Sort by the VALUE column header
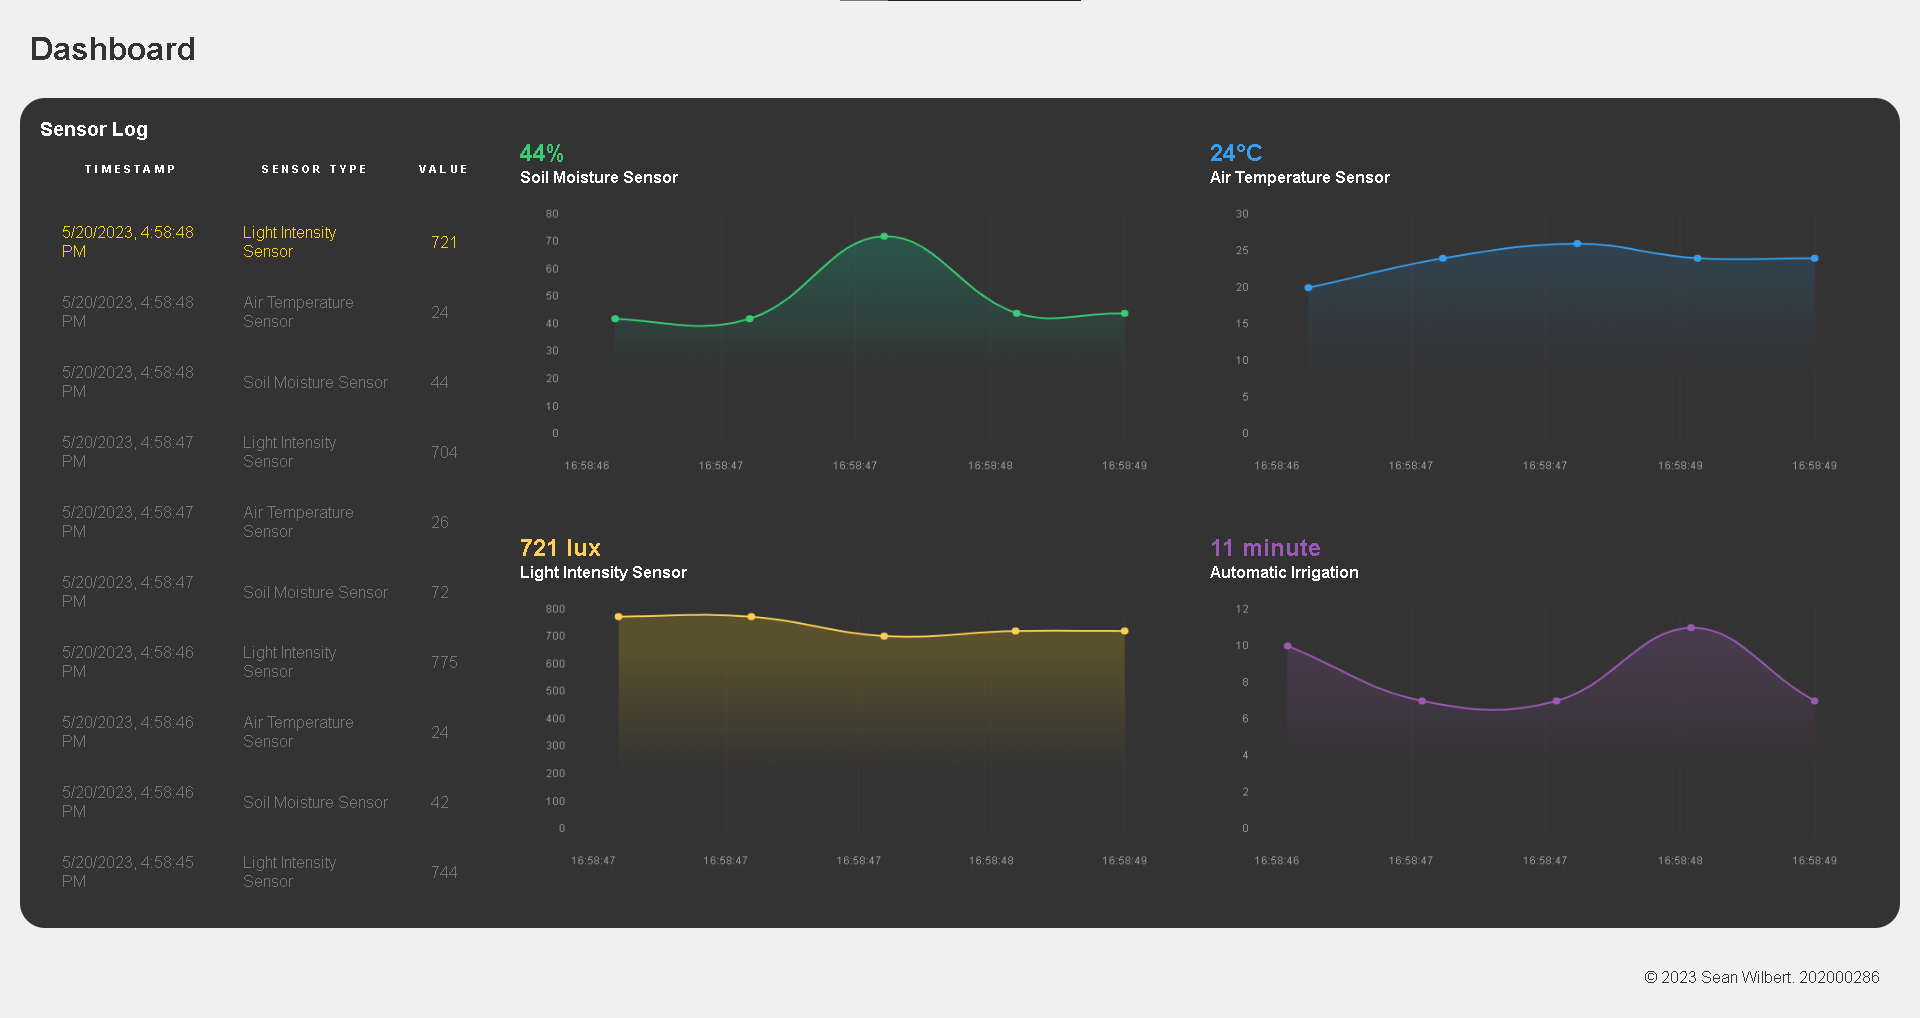The height and width of the screenshot is (1018, 1920). coord(443,168)
